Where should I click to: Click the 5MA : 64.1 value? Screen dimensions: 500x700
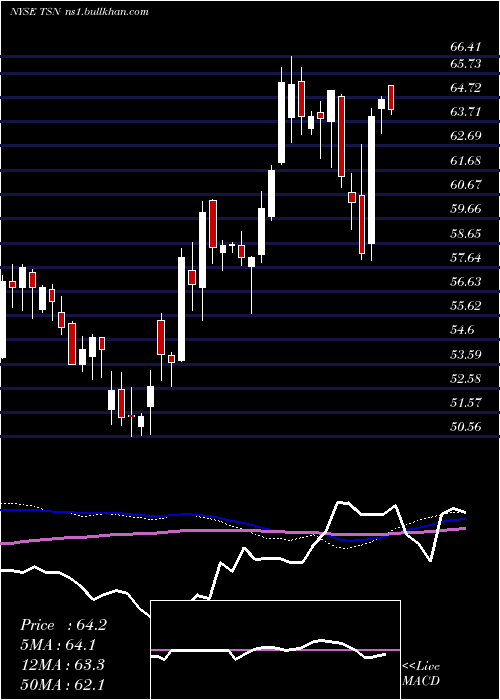[x=58, y=645]
